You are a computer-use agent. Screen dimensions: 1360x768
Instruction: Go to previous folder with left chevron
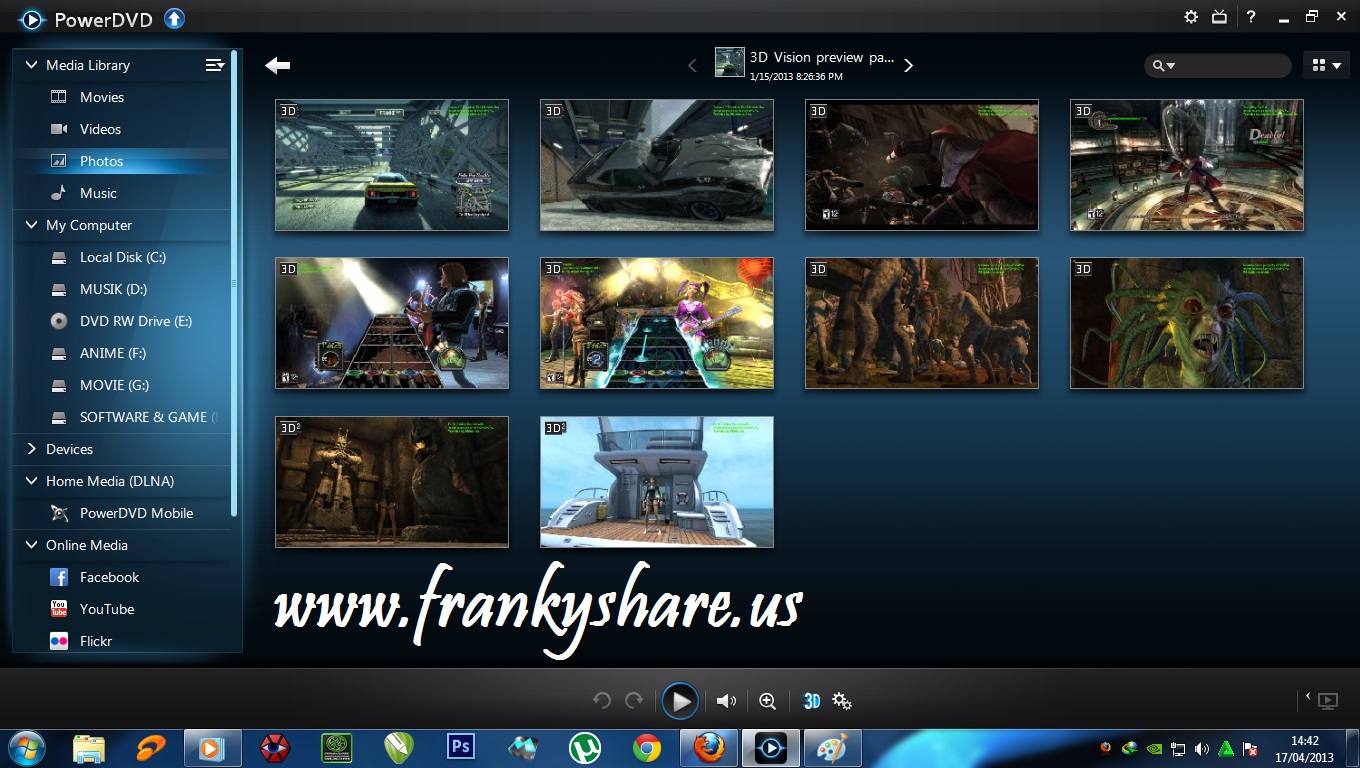(x=692, y=65)
